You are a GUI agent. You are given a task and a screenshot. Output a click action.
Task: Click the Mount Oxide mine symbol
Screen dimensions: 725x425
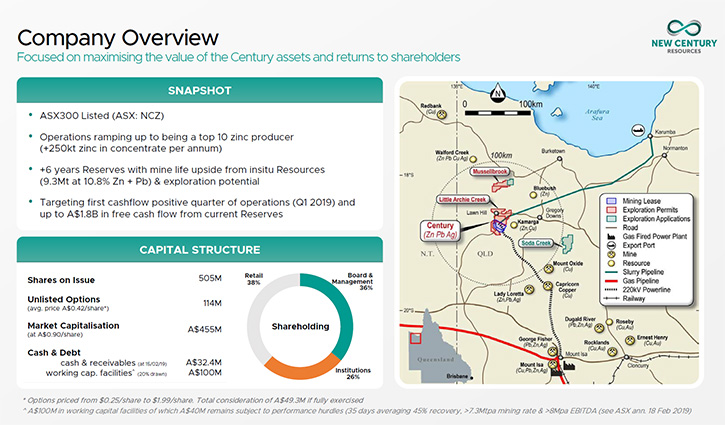548,268
